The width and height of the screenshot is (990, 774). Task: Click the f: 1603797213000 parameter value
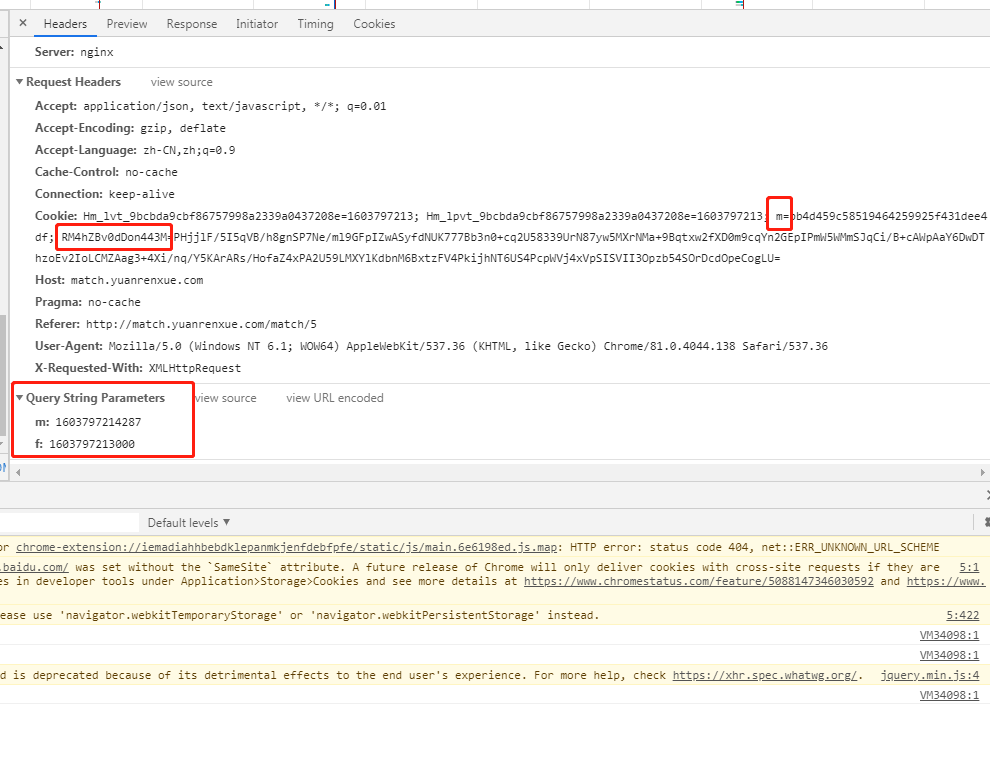pos(92,444)
